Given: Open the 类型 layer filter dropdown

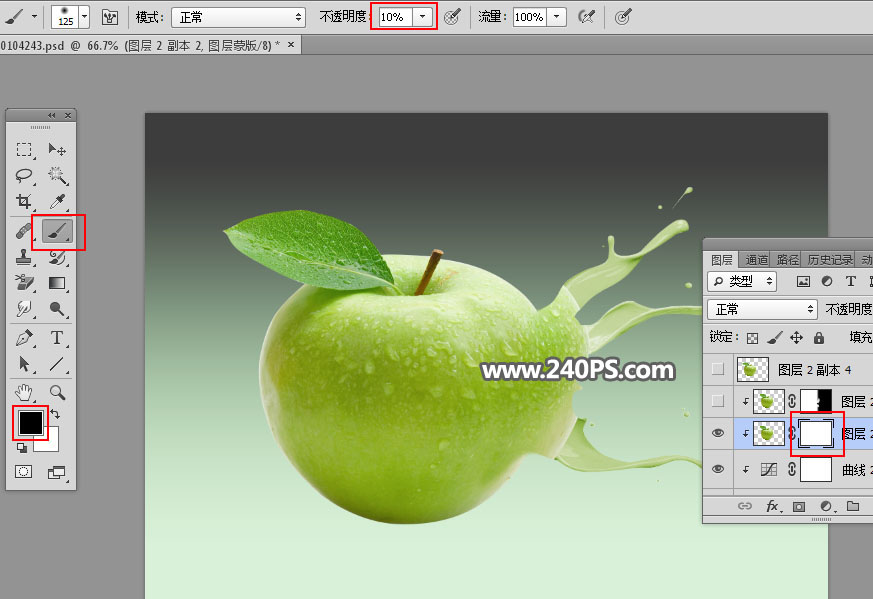Looking at the screenshot, I should point(743,281).
